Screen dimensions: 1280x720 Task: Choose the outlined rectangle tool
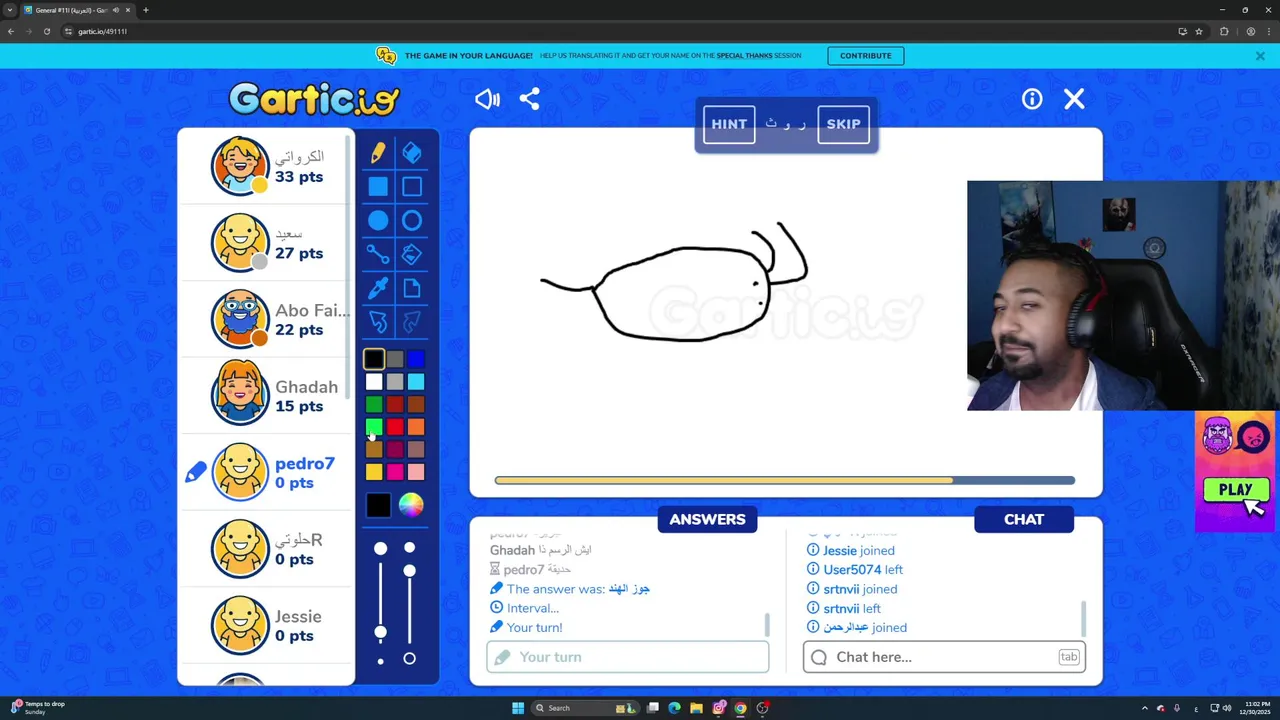pos(412,187)
